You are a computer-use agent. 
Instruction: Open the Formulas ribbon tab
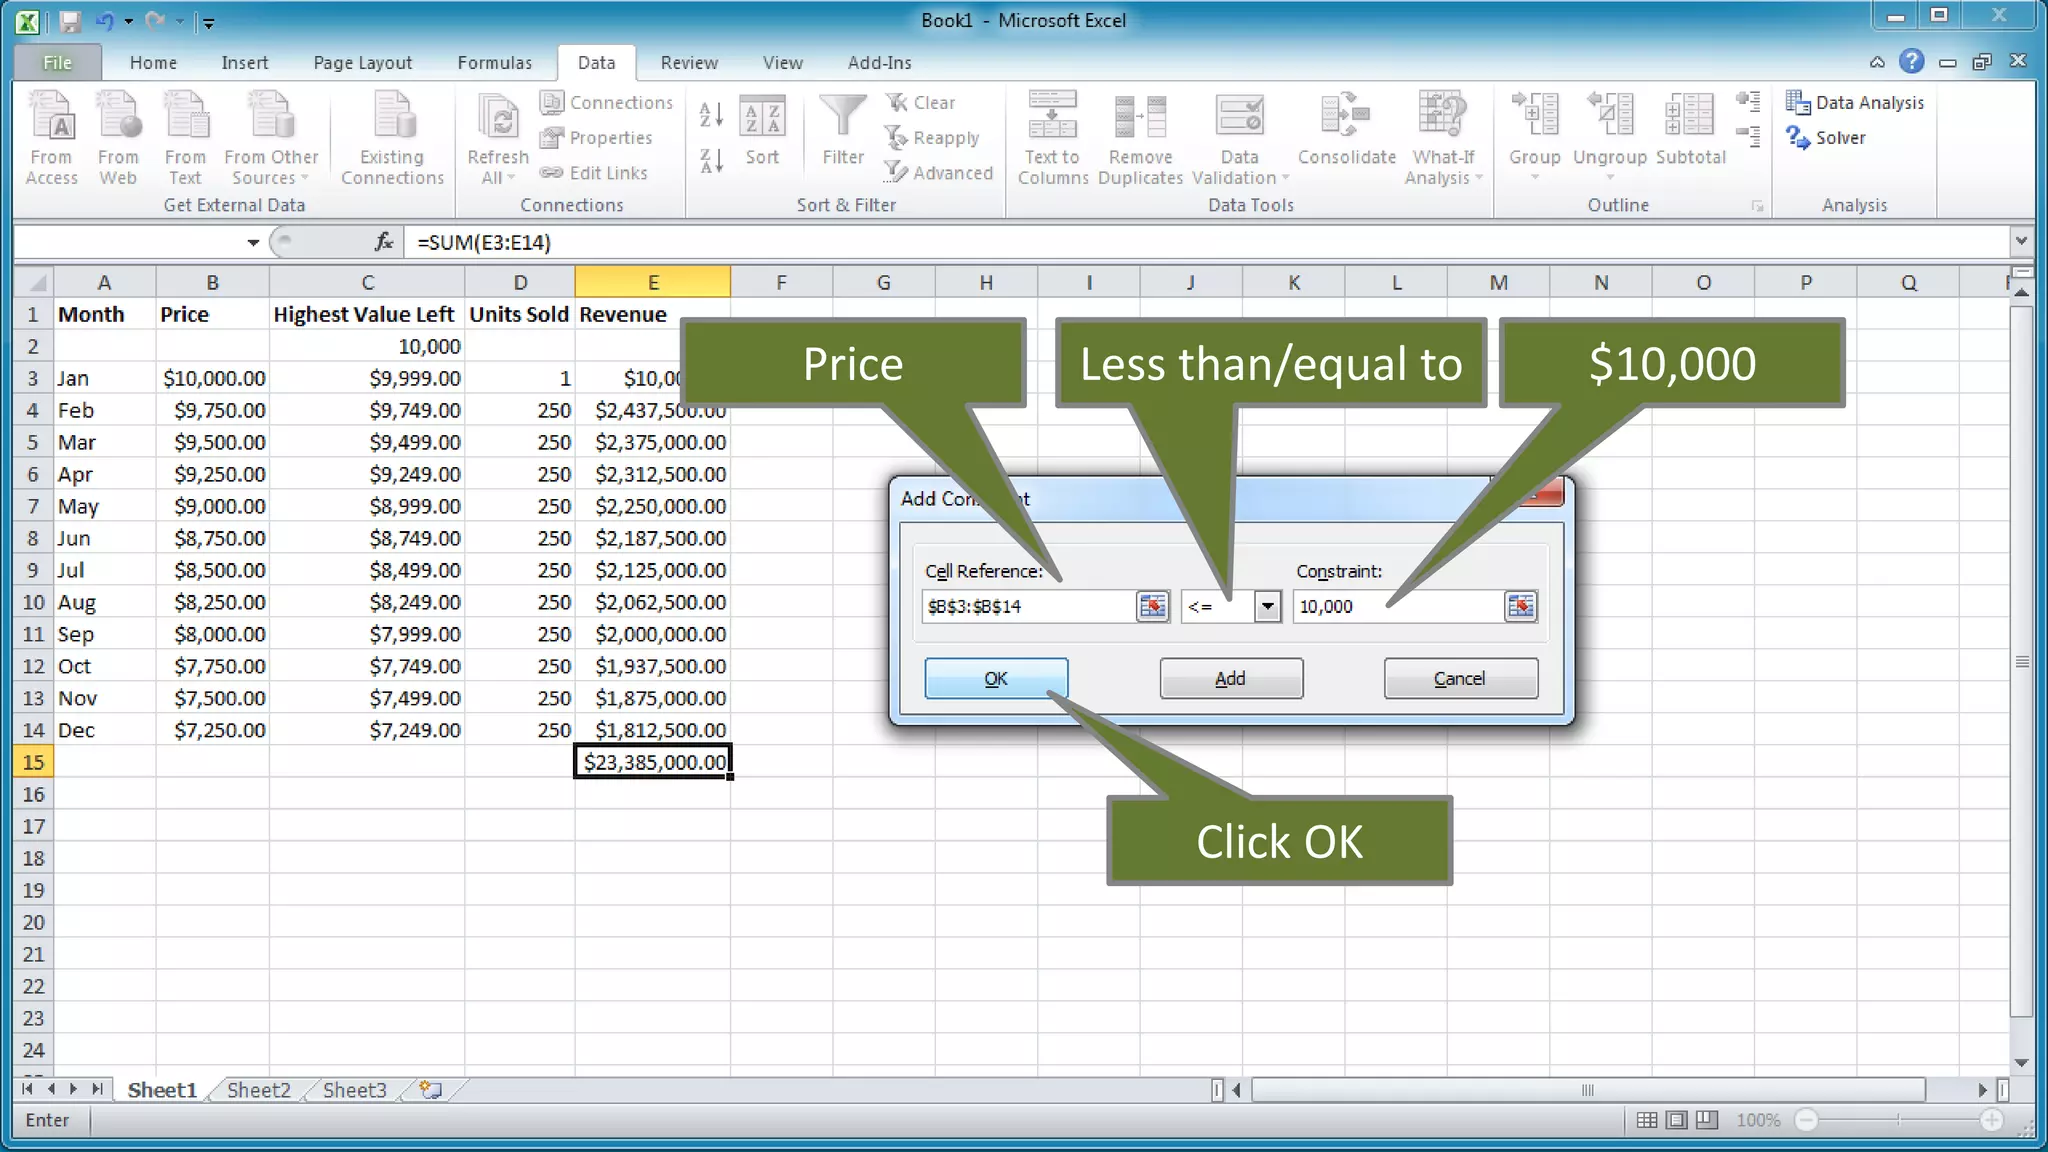tap(494, 62)
